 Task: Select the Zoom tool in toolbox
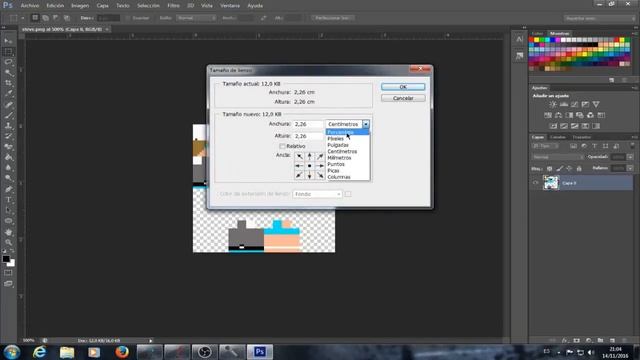pos(8,242)
